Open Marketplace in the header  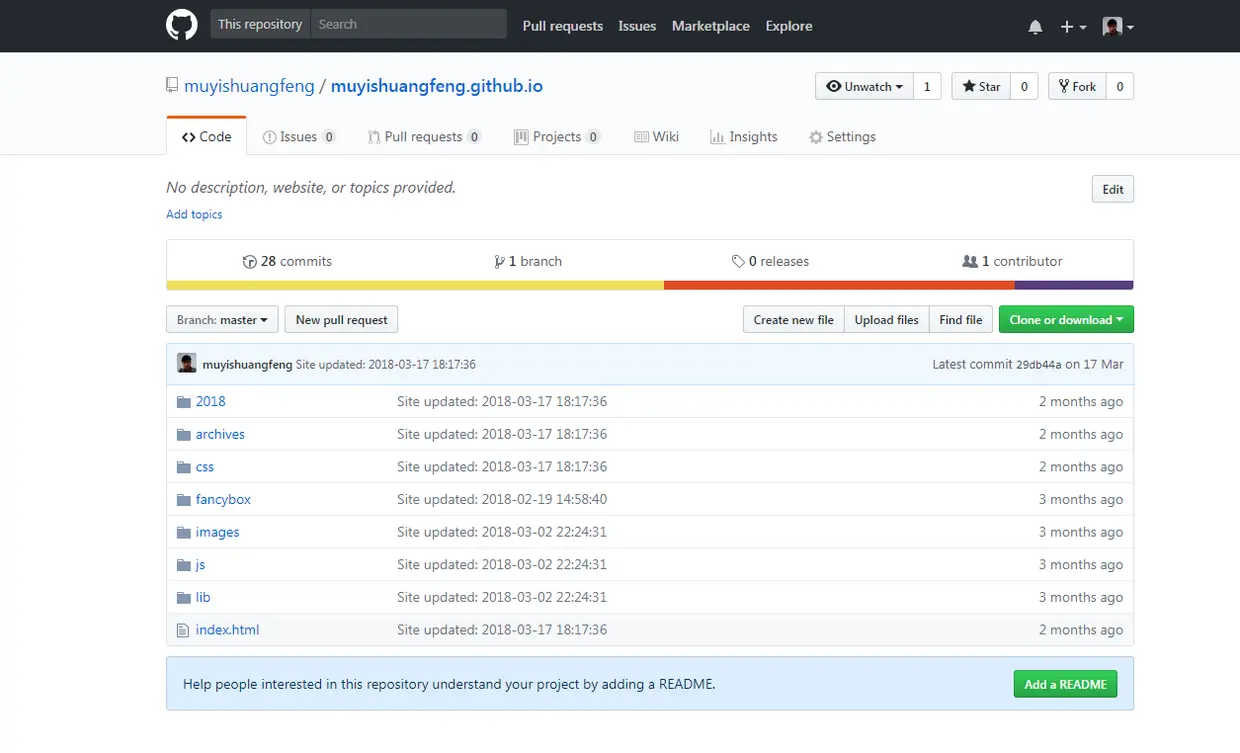point(711,26)
